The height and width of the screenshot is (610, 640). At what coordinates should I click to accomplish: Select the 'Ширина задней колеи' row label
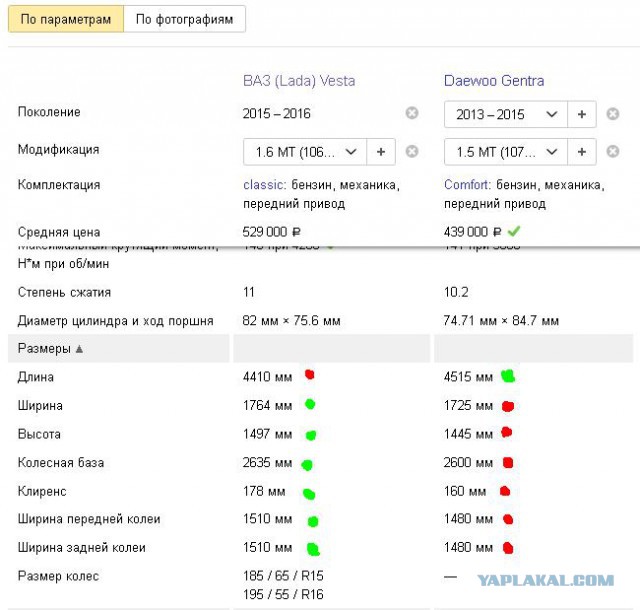tap(82, 548)
